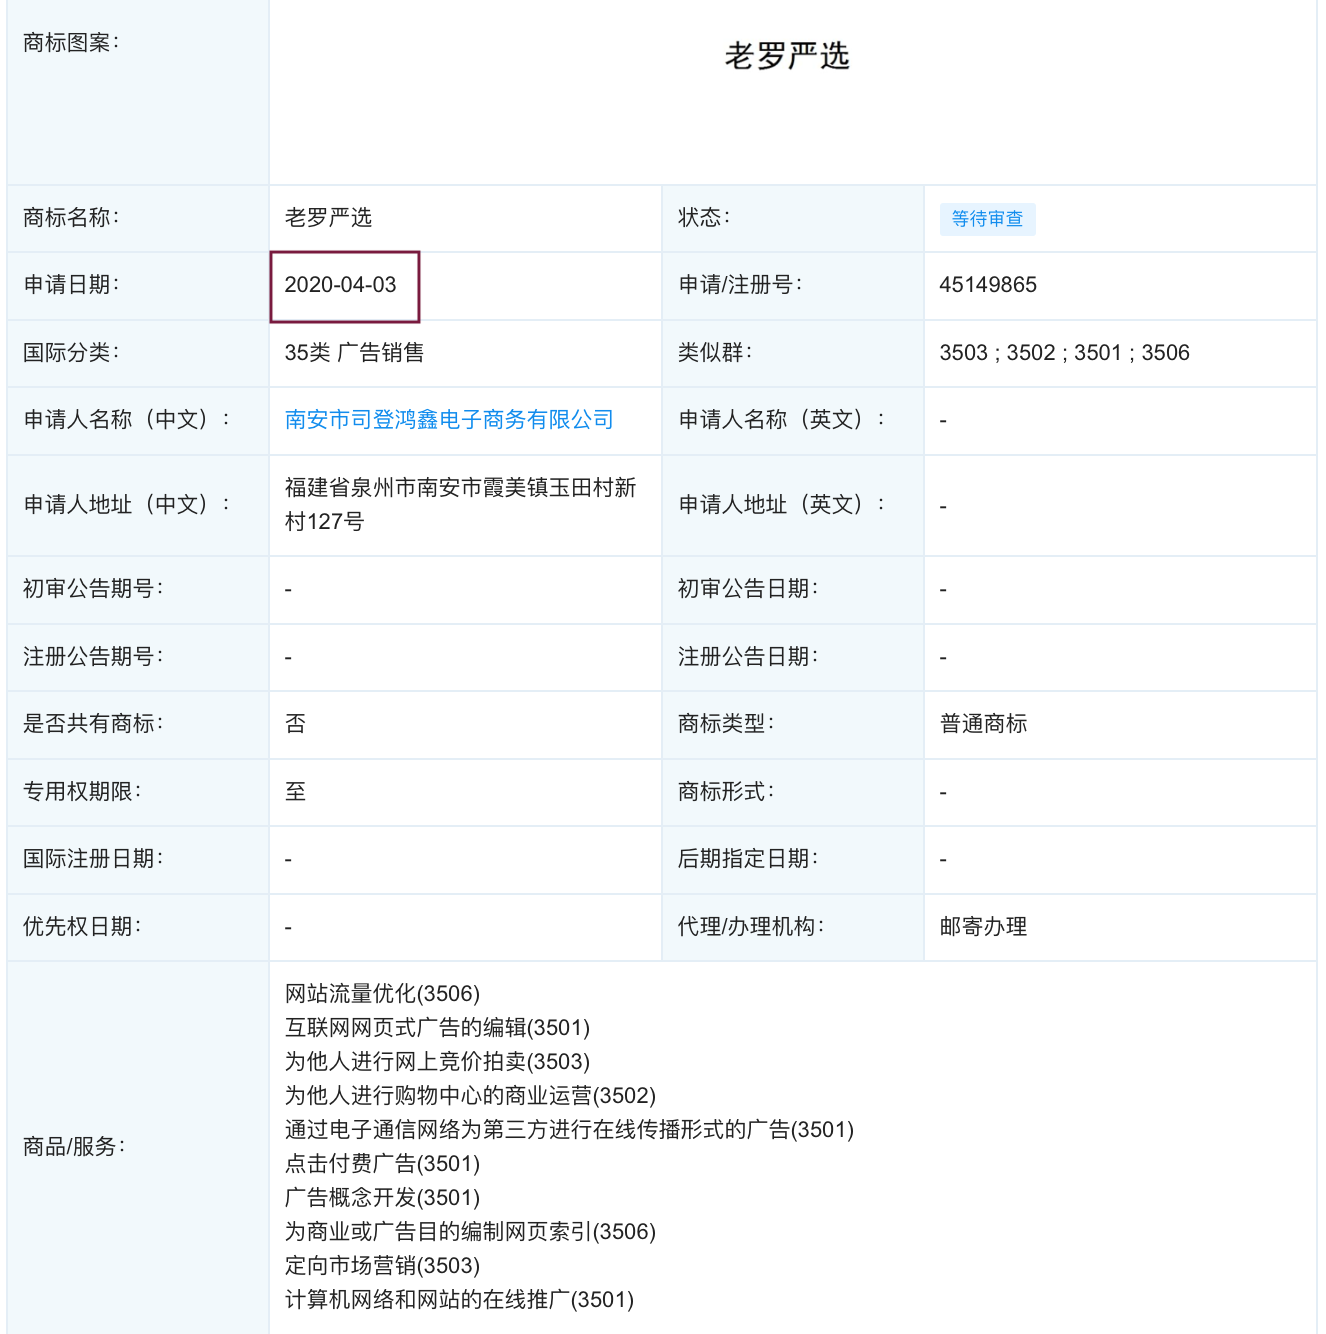Click the 等待审查 status tag
Screen dimensions: 1326x1334
click(x=987, y=219)
